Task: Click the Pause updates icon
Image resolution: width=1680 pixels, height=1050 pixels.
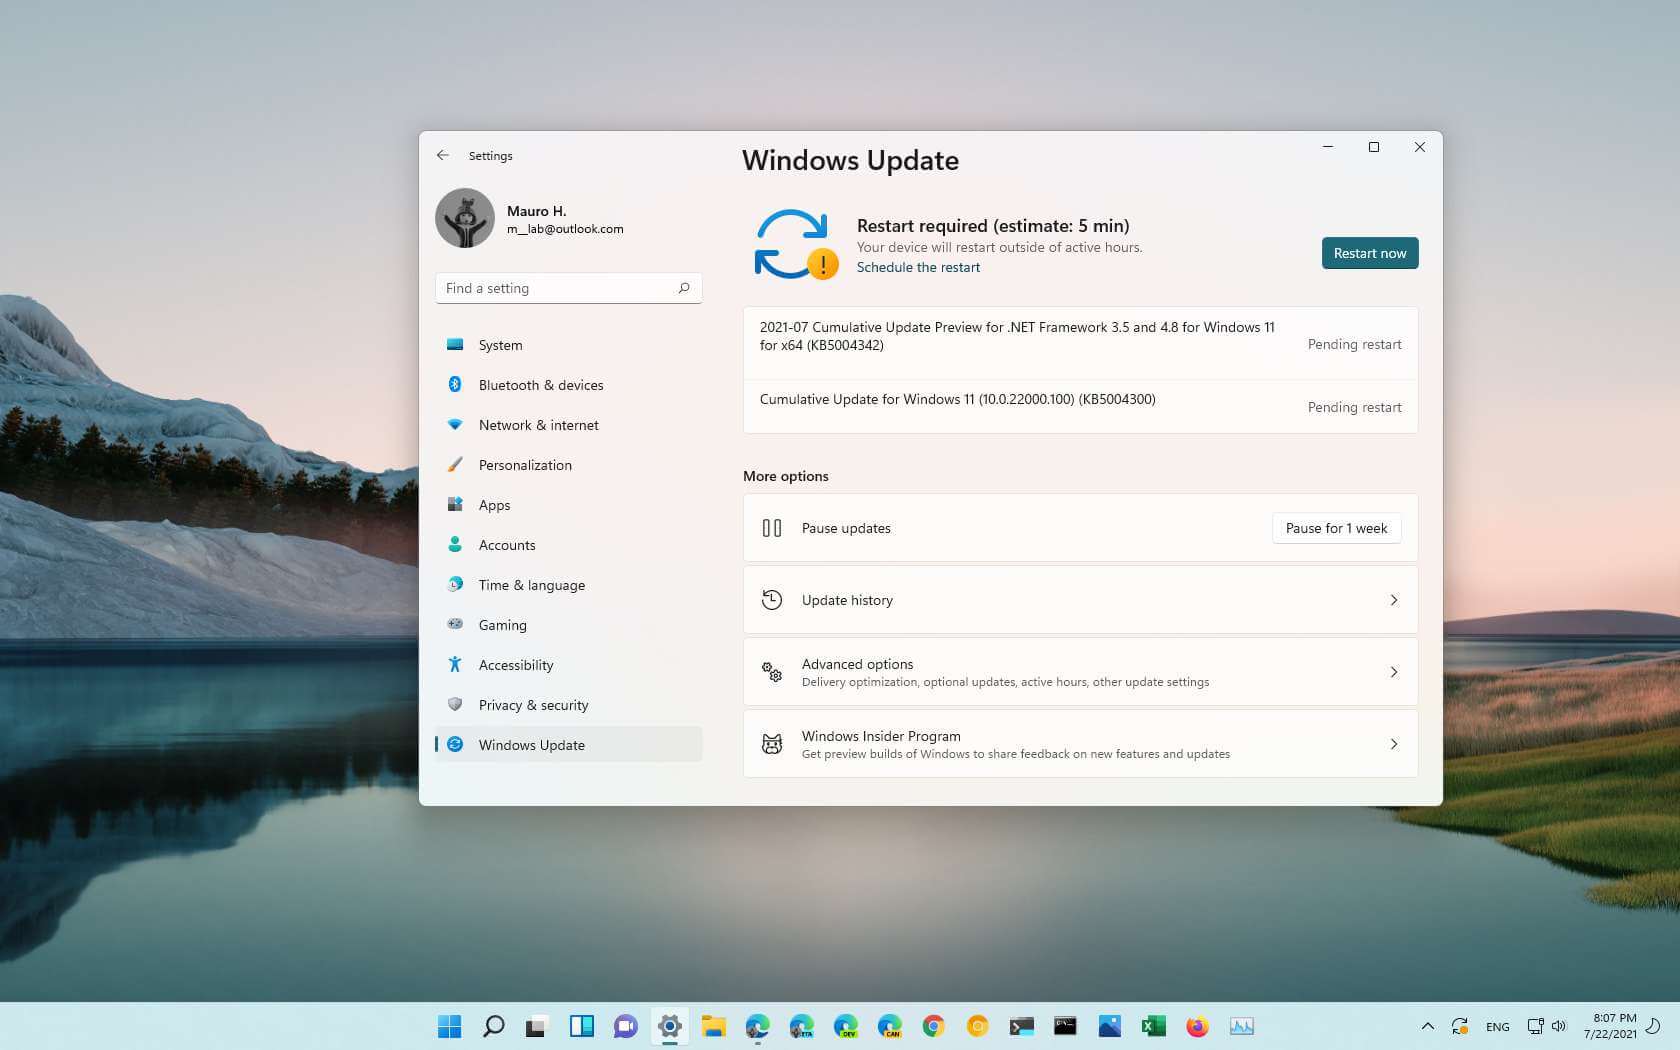Action: point(772,527)
